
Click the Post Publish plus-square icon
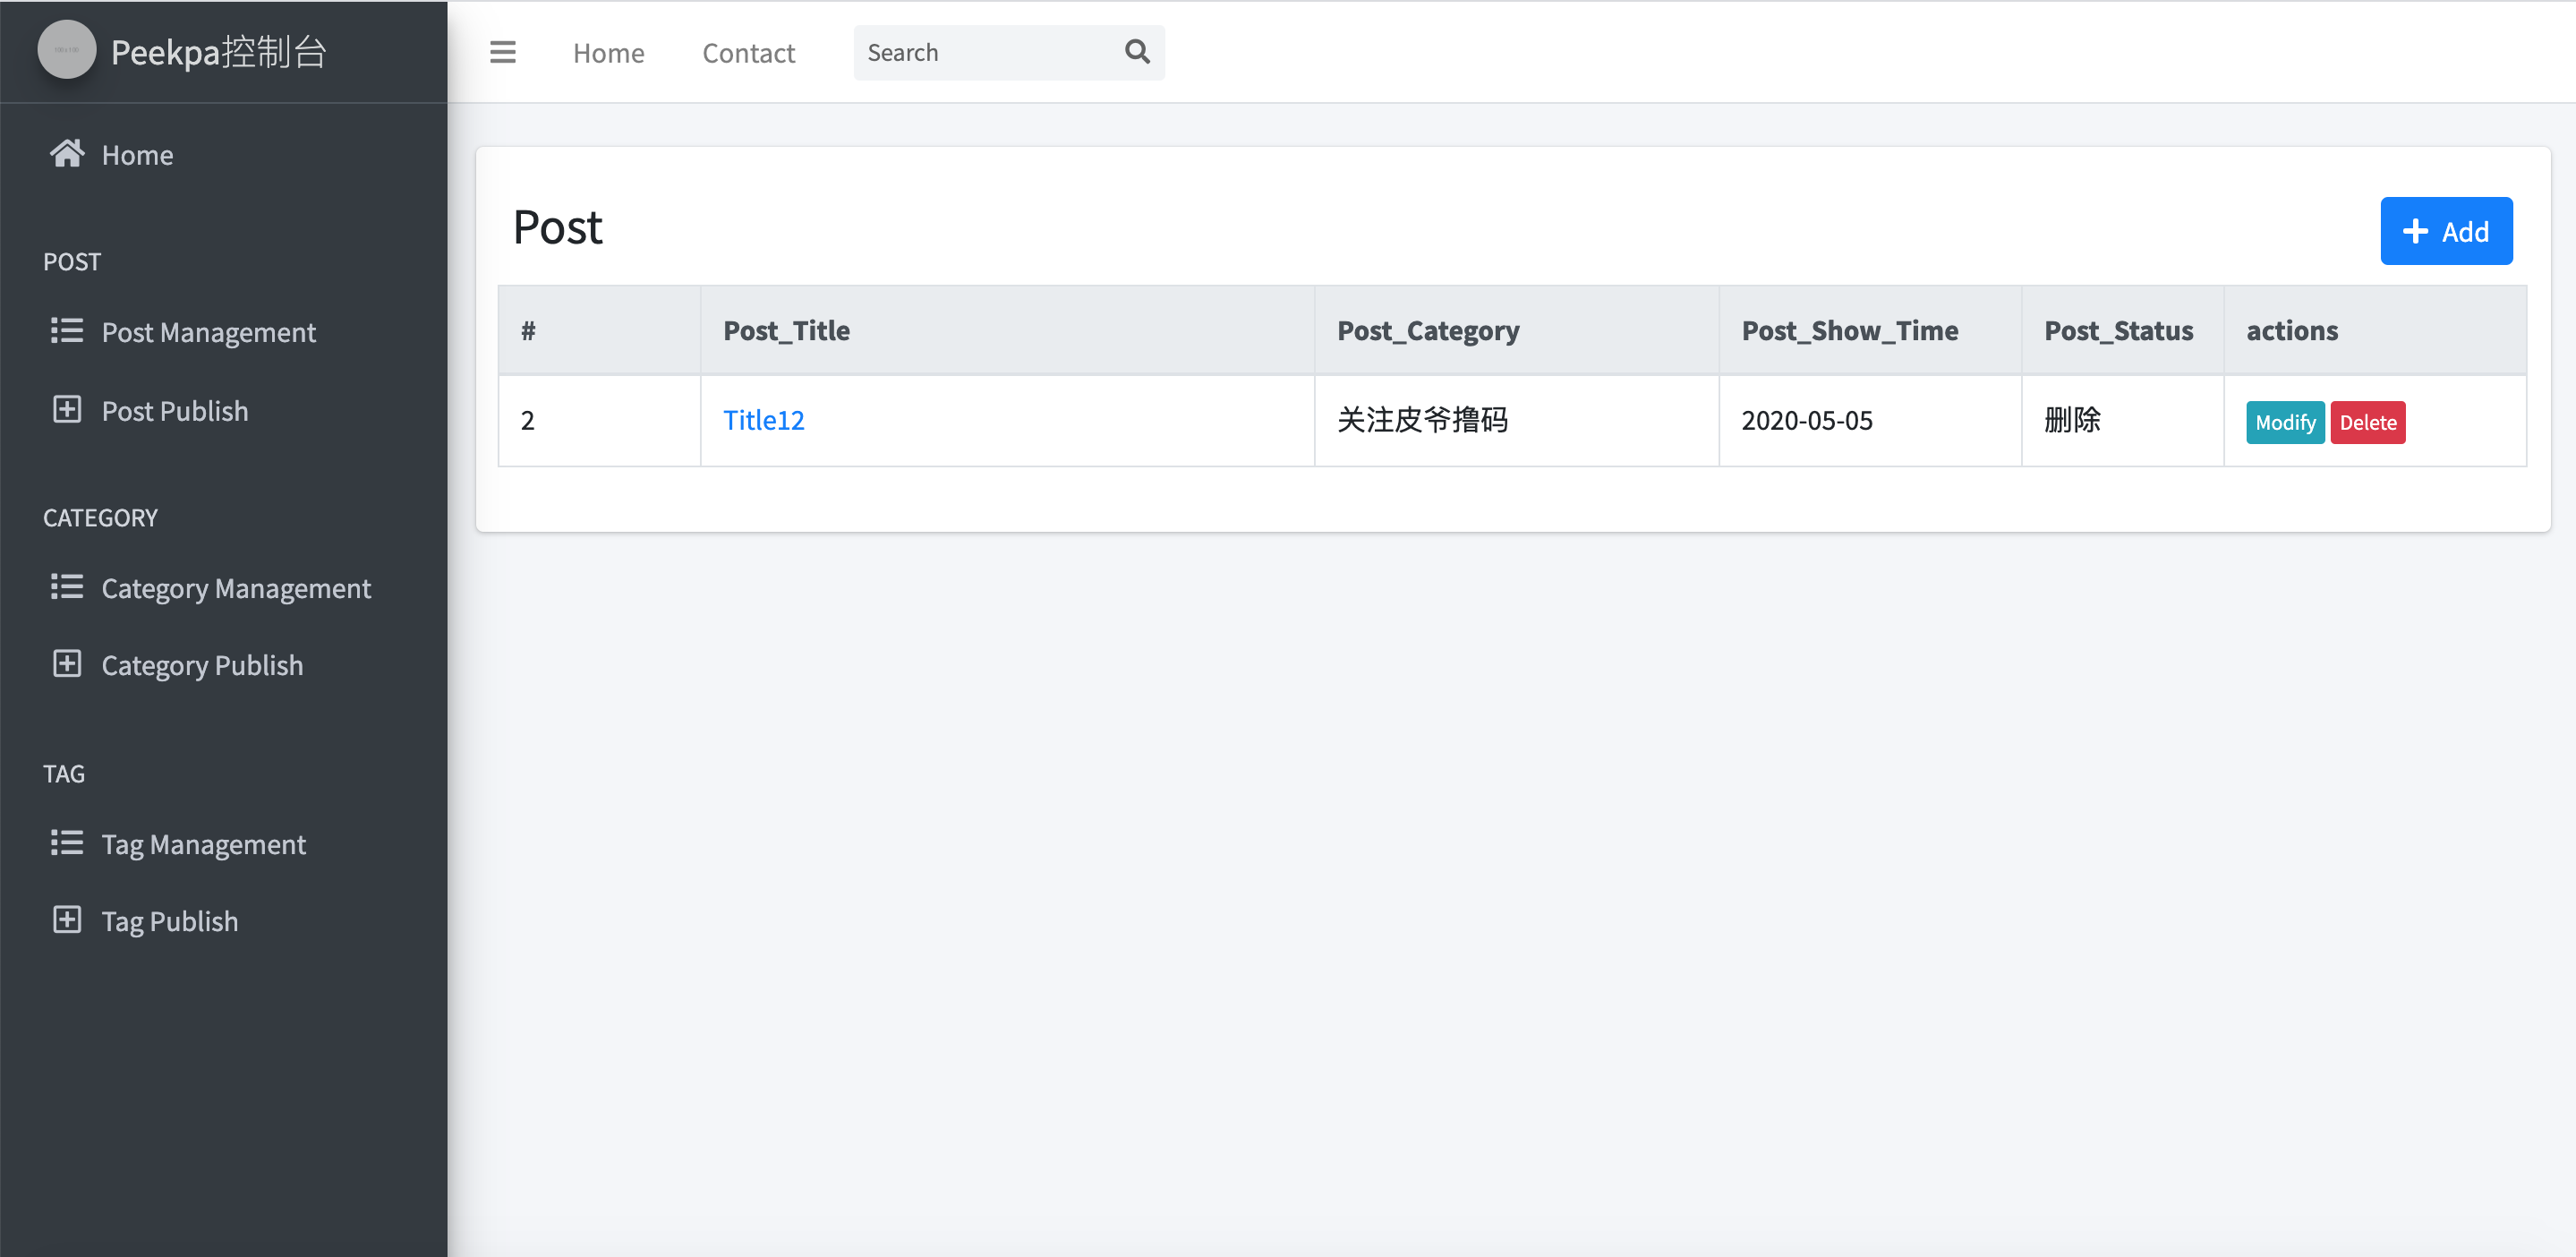coord(67,410)
